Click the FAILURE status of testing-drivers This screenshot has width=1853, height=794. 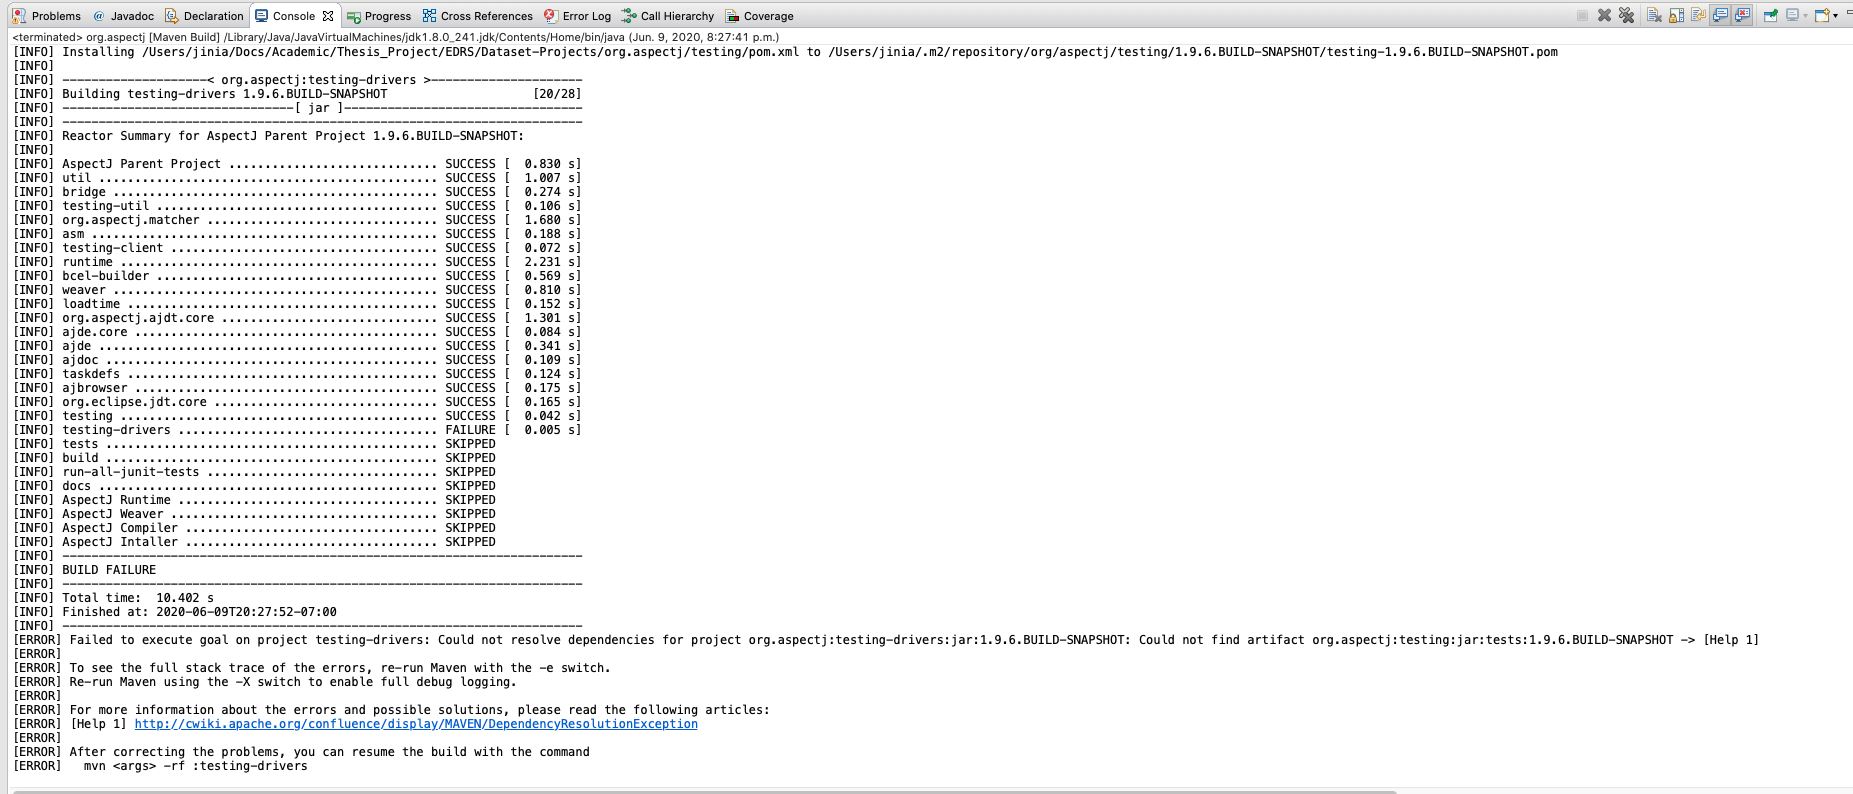[x=470, y=430]
